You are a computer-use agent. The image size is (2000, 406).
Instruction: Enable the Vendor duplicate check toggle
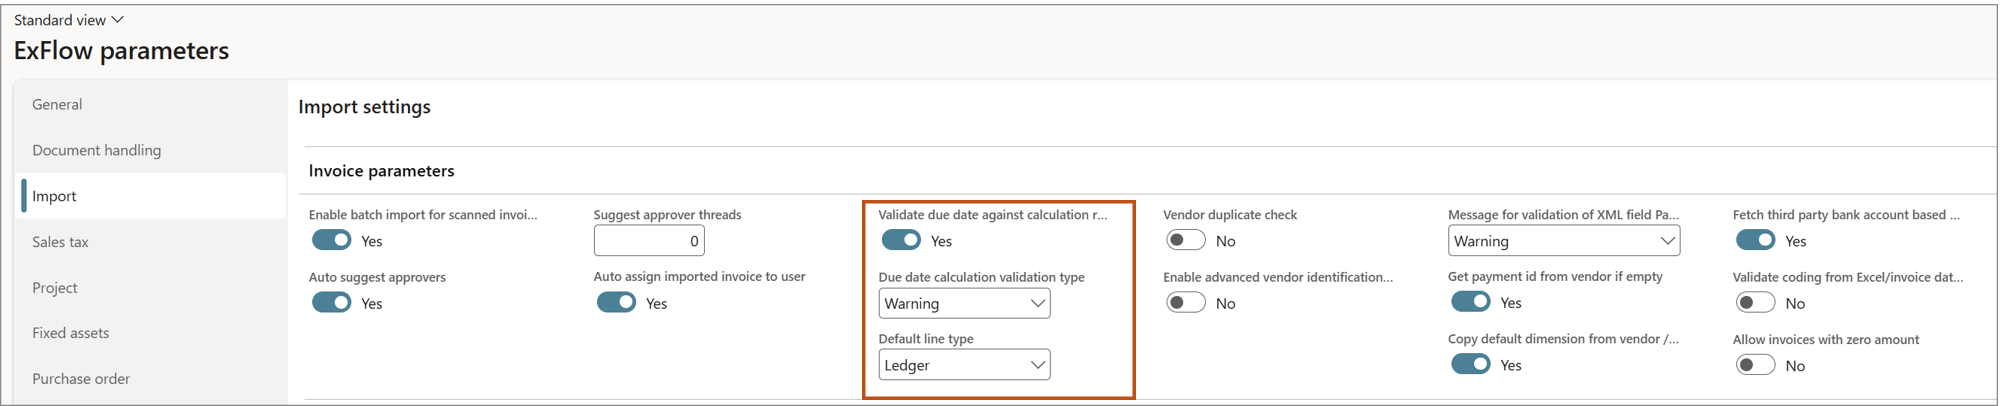tap(1186, 241)
